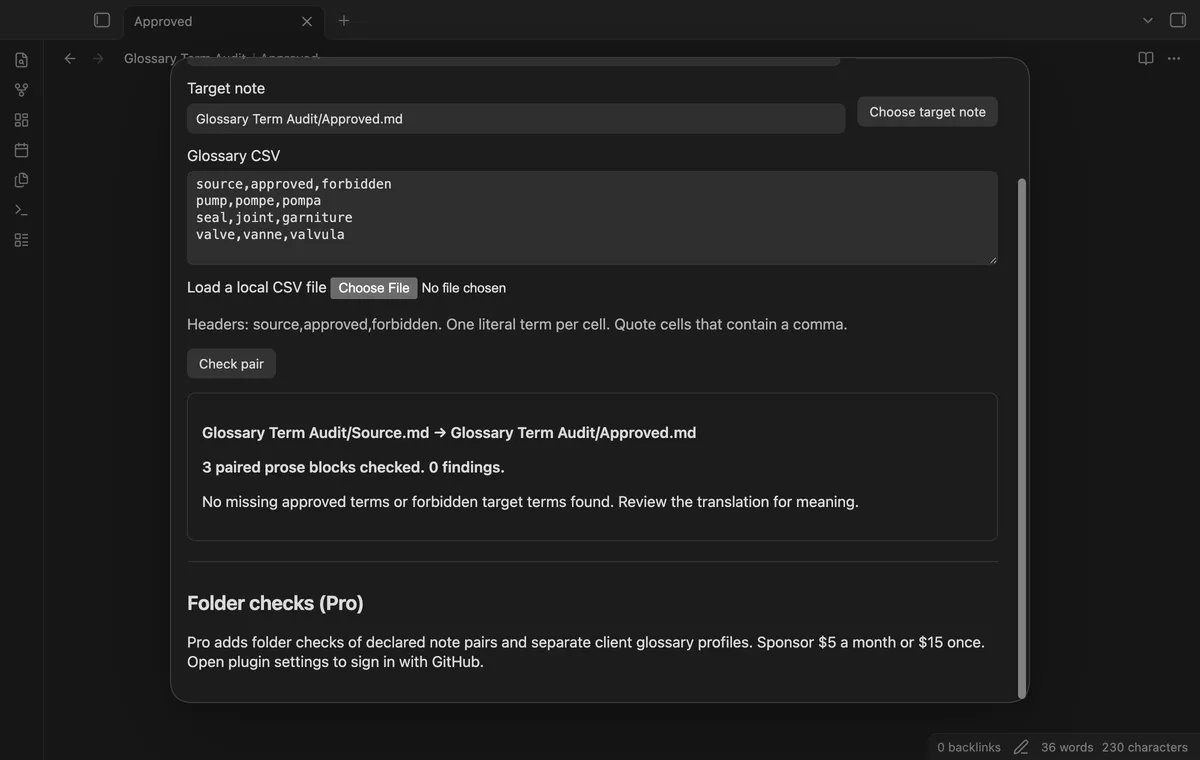This screenshot has width=1200, height=760.
Task: Navigate back with the left arrow
Action: pyautogui.click(x=70, y=59)
